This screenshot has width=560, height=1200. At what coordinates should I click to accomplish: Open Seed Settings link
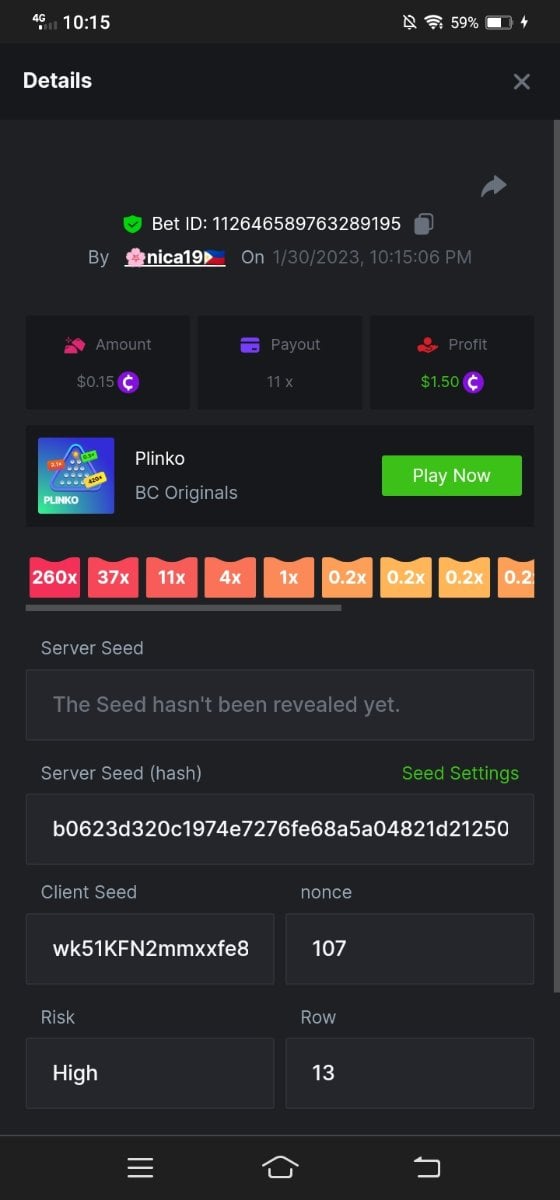tap(460, 773)
